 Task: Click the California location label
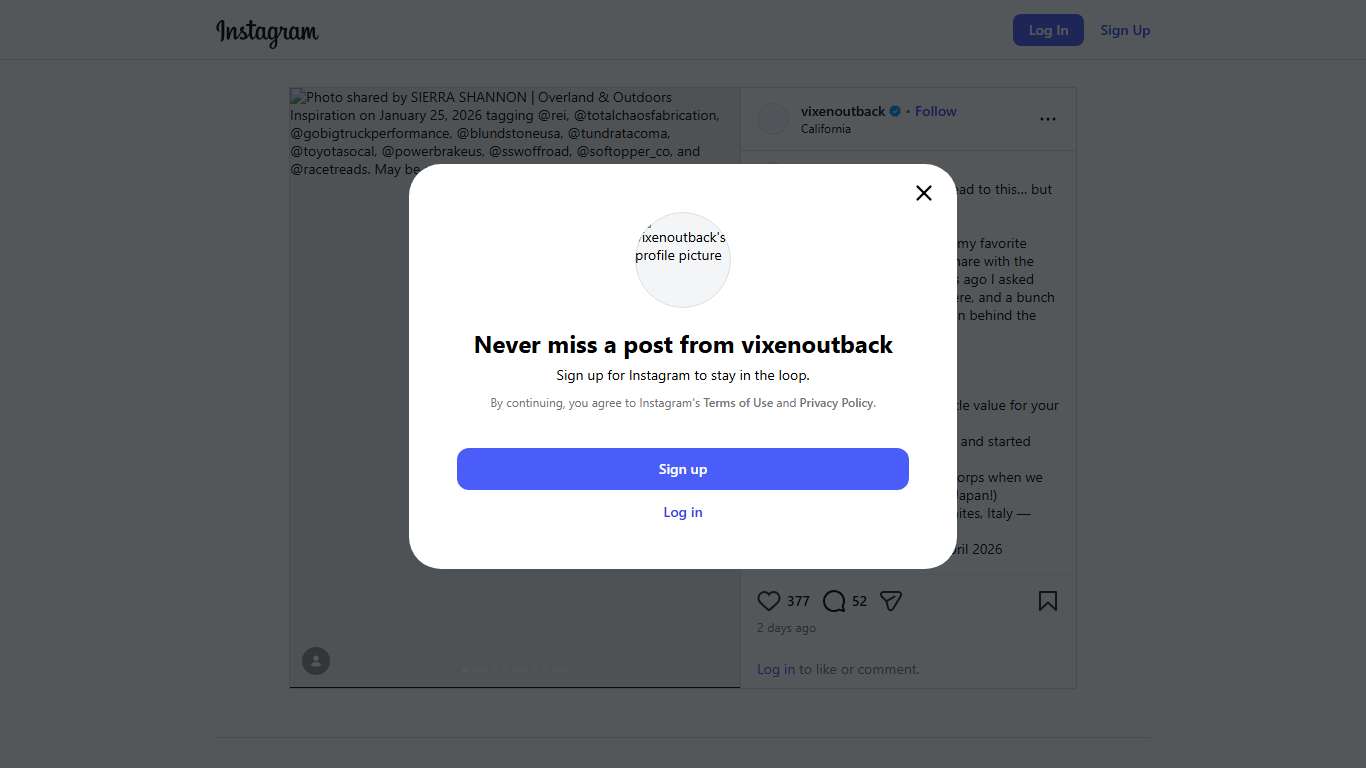click(826, 129)
